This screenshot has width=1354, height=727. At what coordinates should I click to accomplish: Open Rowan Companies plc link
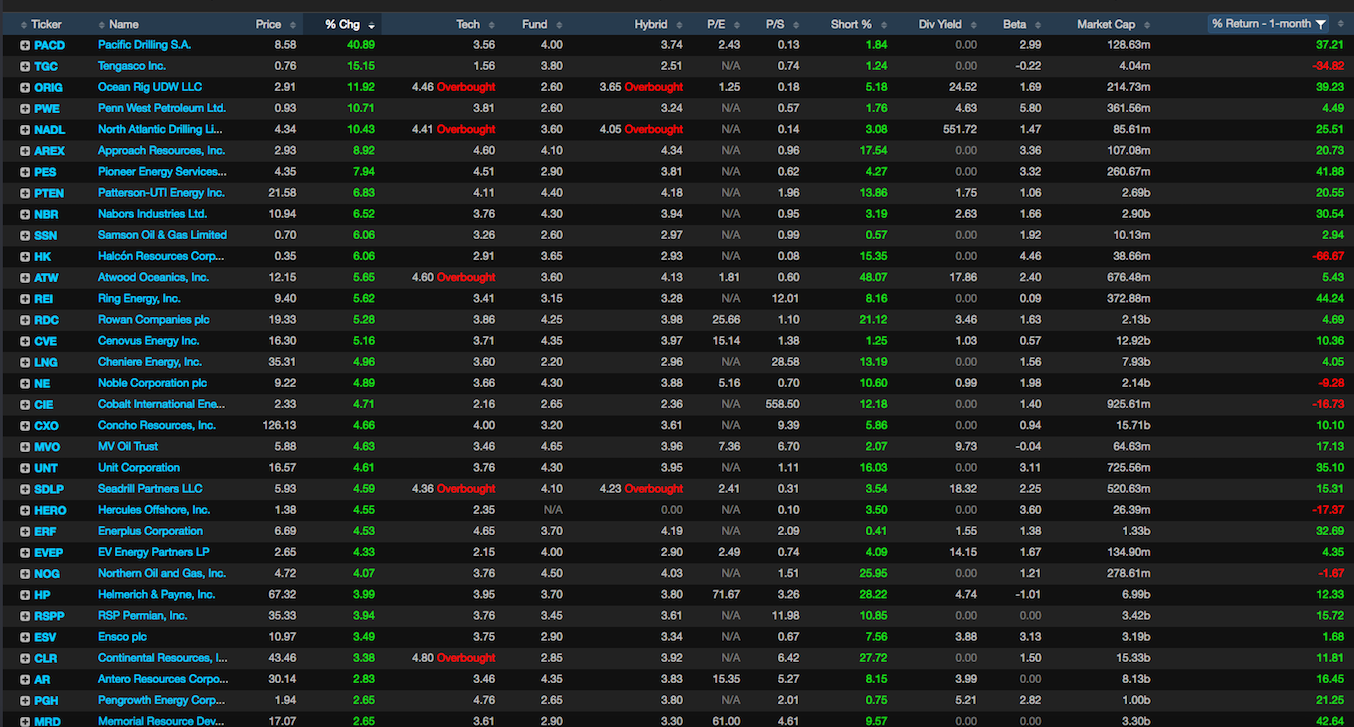154,320
